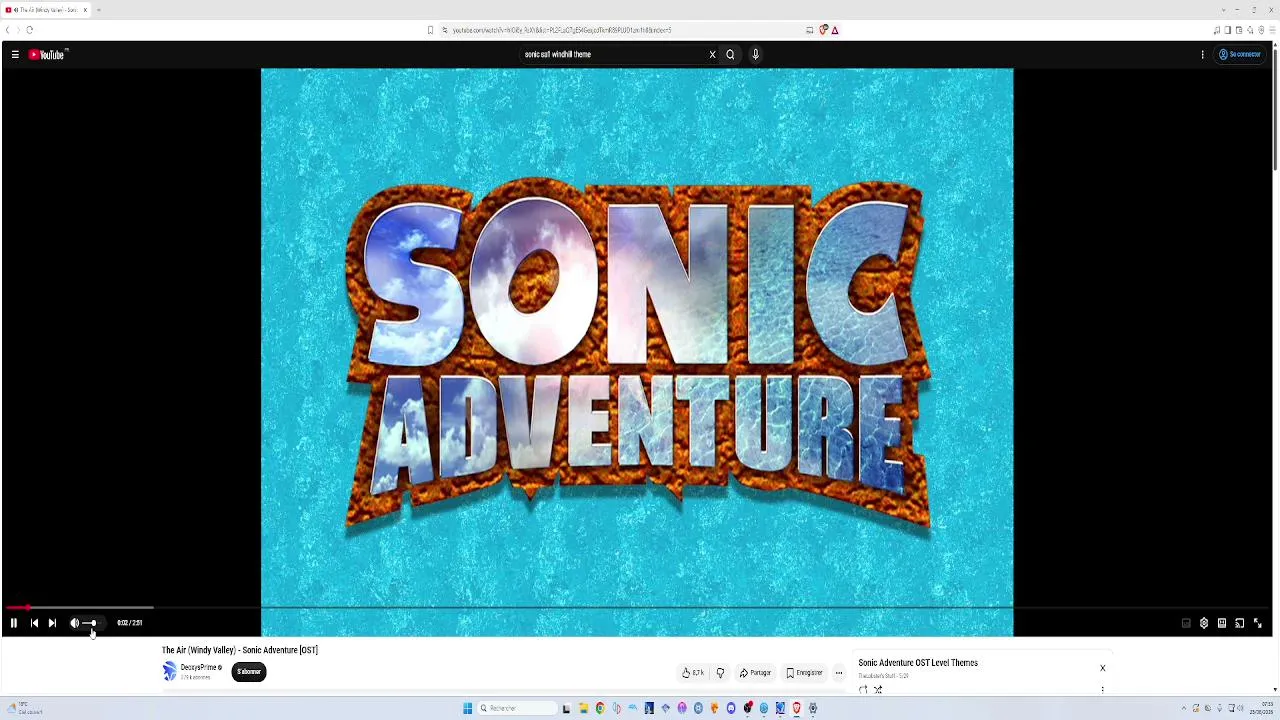This screenshot has height=720, width=1280.
Task: Select the video title text
Action: pyautogui.click(x=240, y=650)
